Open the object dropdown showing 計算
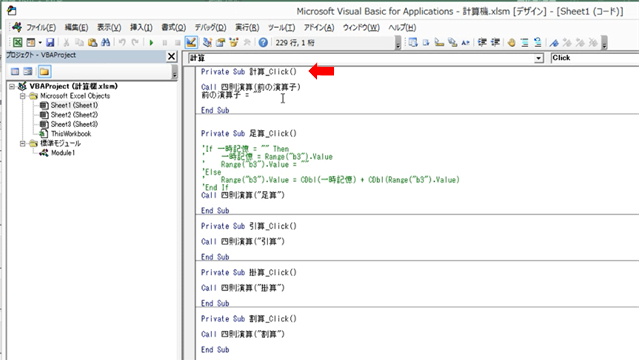 click(x=538, y=58)
